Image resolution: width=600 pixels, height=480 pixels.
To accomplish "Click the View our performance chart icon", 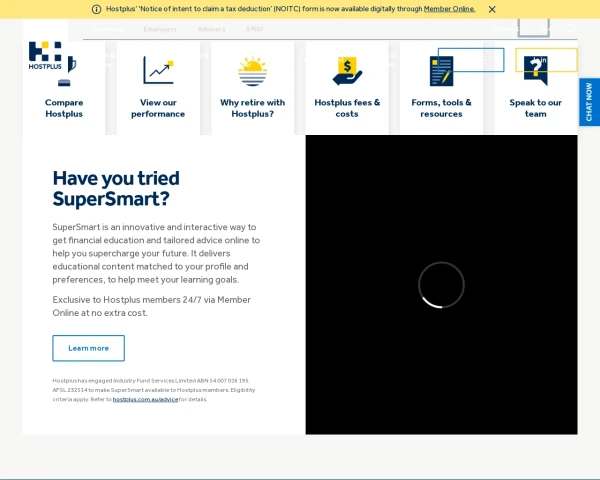I will click(158, 70).
